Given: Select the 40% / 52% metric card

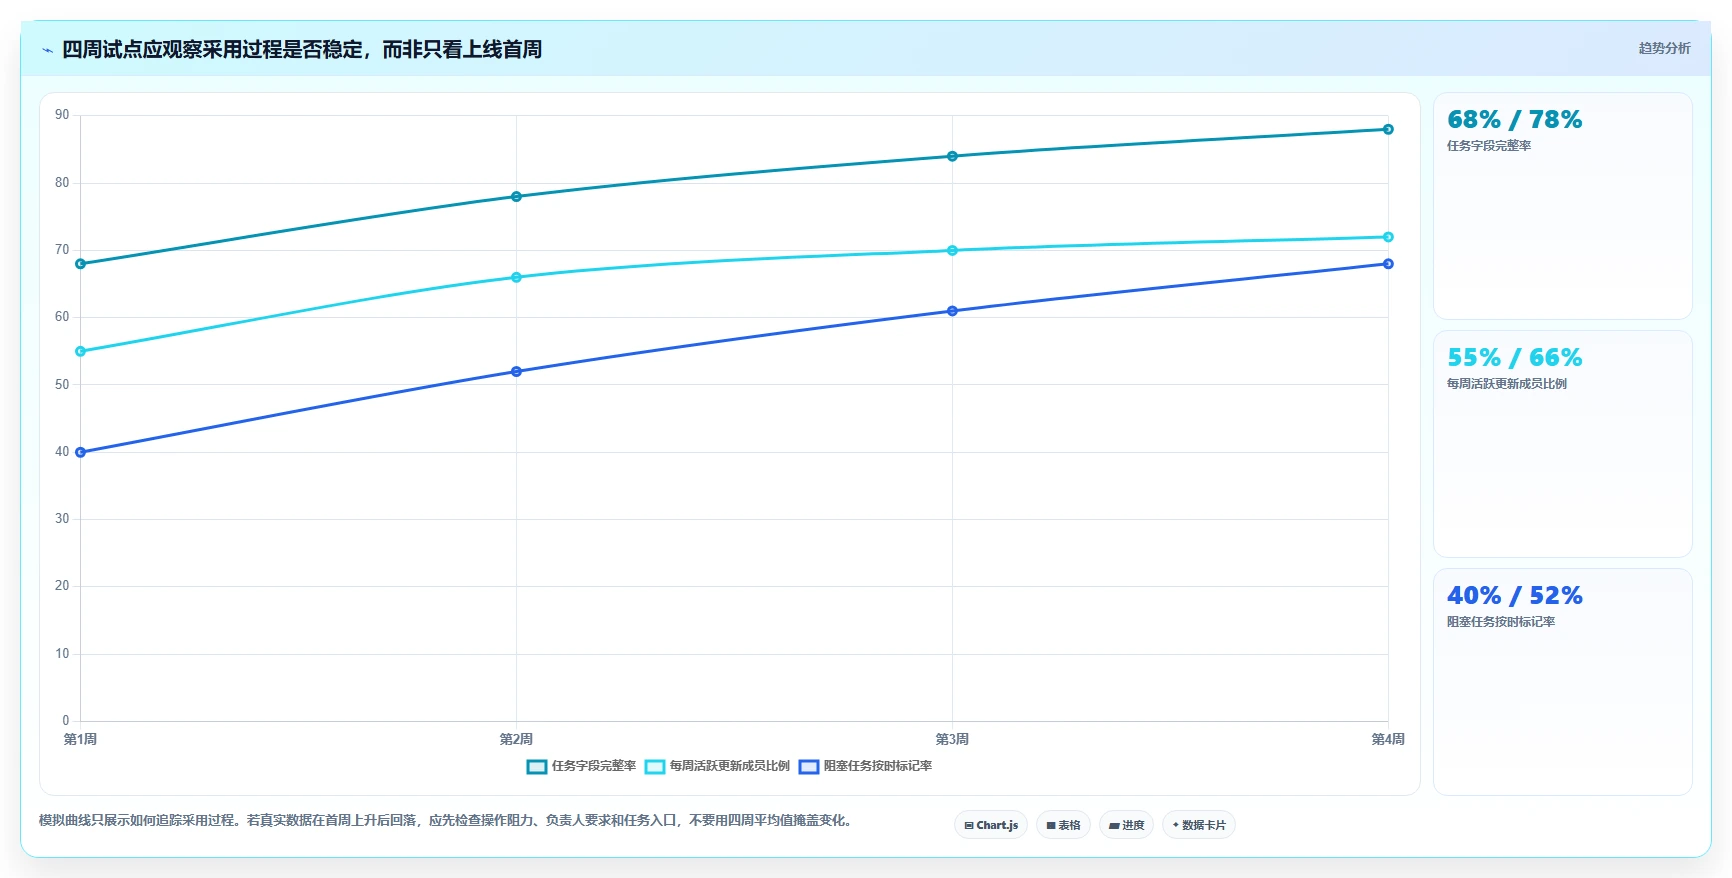Looking at the screenshot, I should point(1563,682).
